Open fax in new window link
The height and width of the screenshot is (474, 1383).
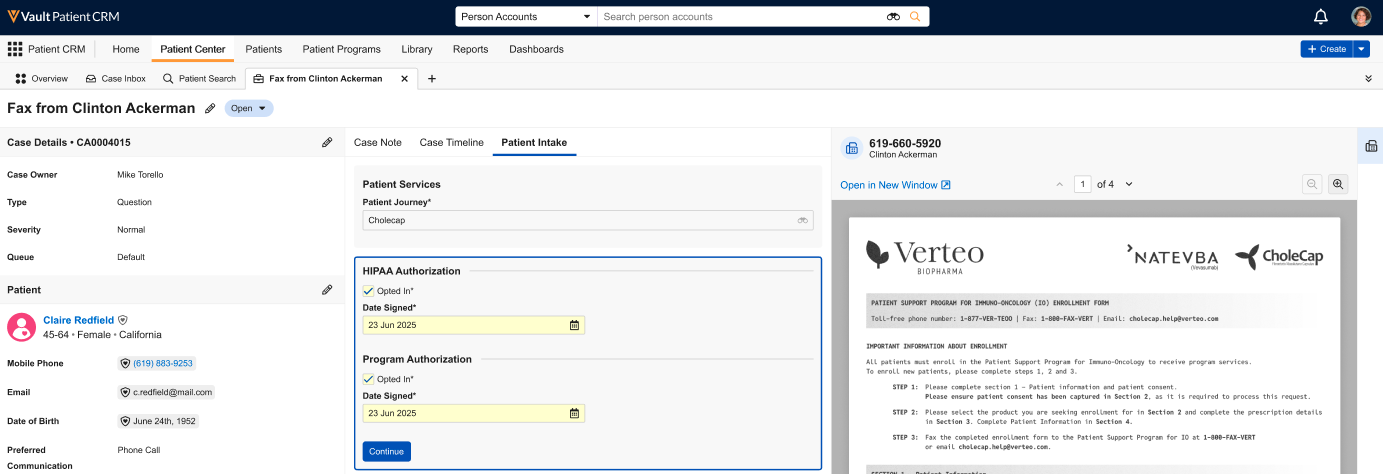895,185
